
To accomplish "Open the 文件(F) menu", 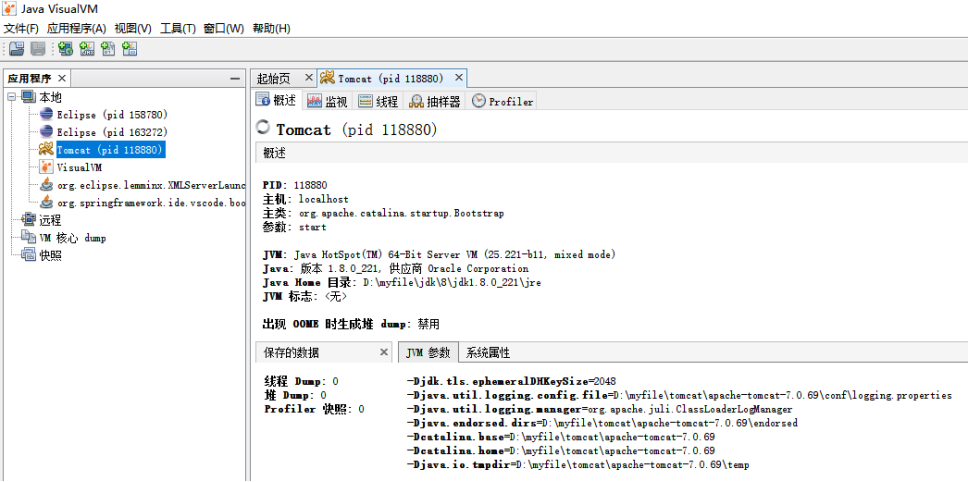I will 21,28.
